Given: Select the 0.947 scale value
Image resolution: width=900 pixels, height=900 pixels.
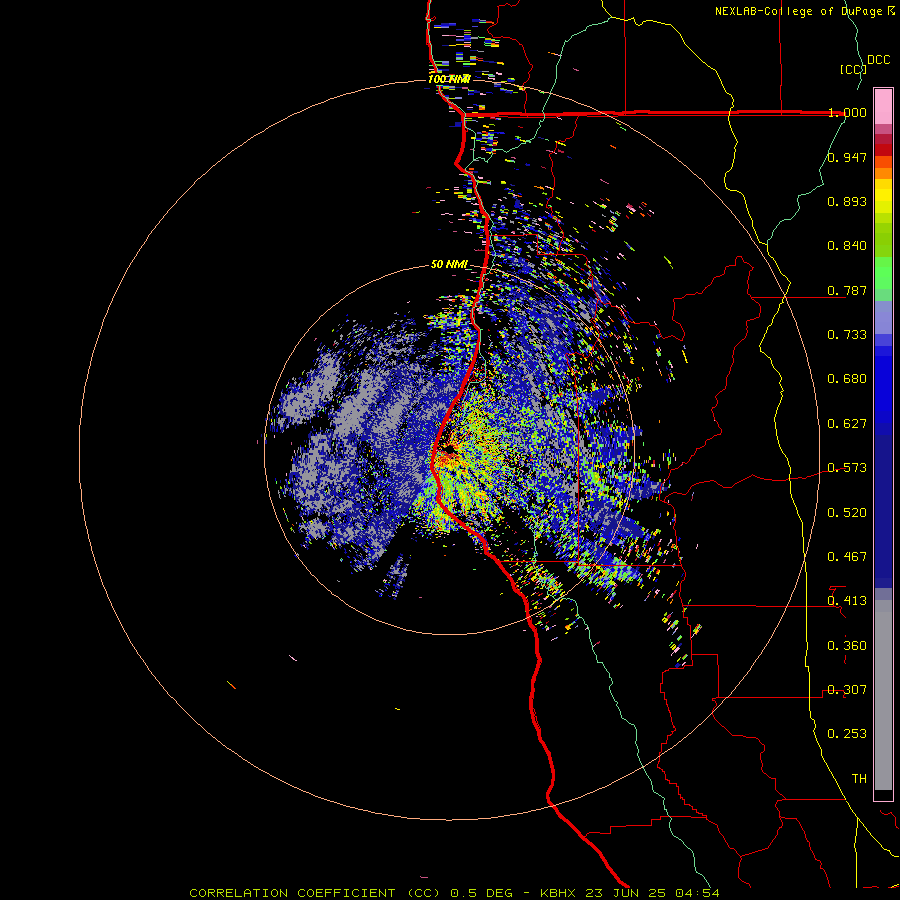Looking at the screenshot, I should point(847,157).
